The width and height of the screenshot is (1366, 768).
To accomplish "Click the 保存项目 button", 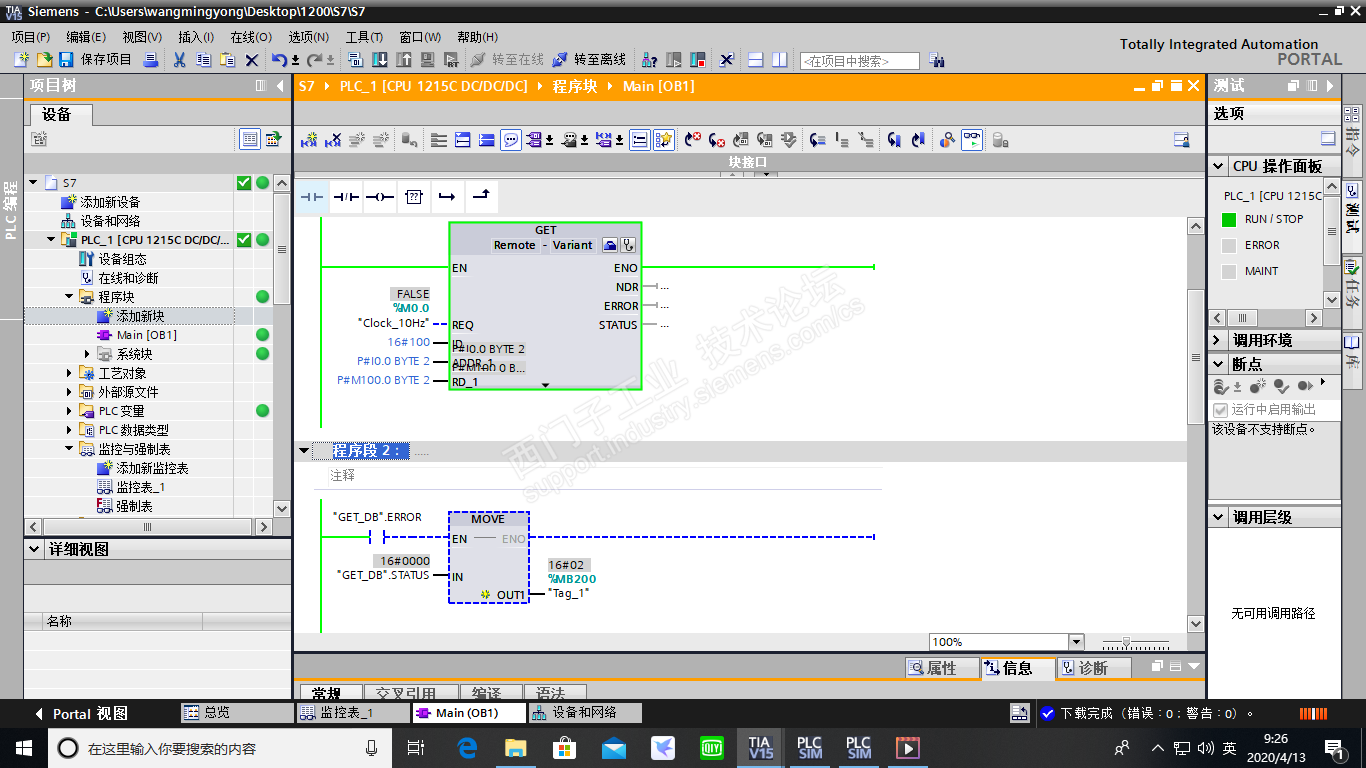I will pos(95,60).
